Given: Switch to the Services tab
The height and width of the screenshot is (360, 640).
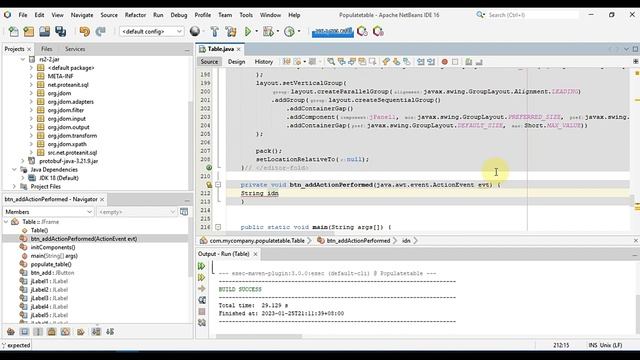Looking at the screenshot, I should click(x=75, y=49).
